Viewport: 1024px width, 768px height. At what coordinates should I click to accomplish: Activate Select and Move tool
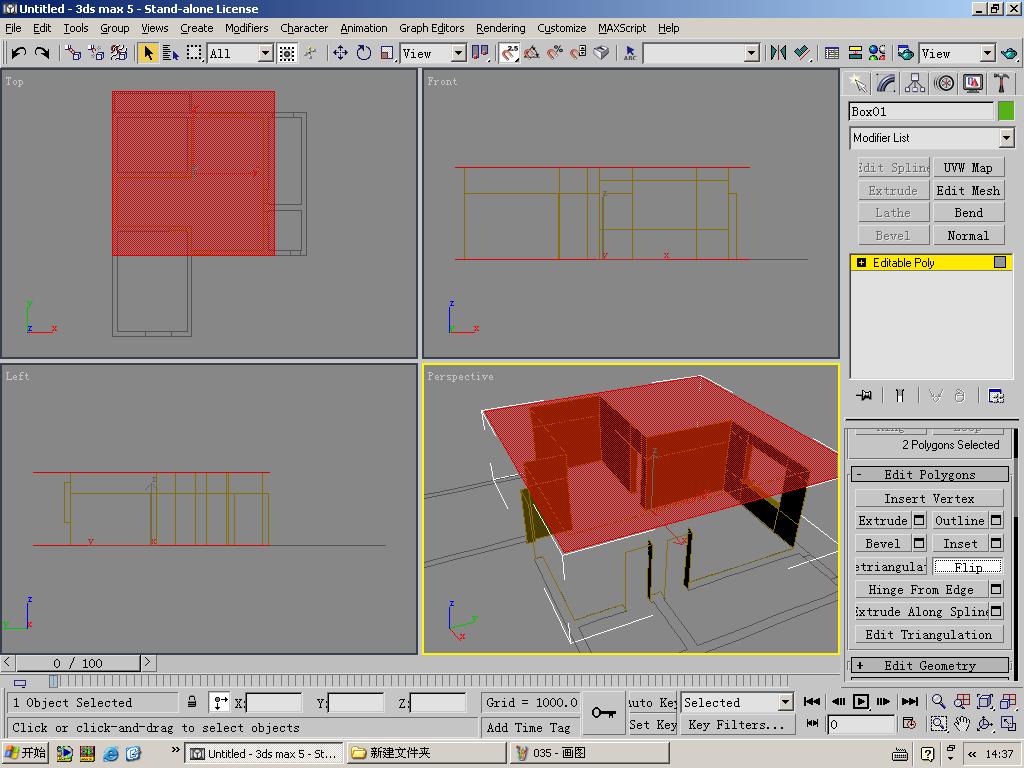340,53
